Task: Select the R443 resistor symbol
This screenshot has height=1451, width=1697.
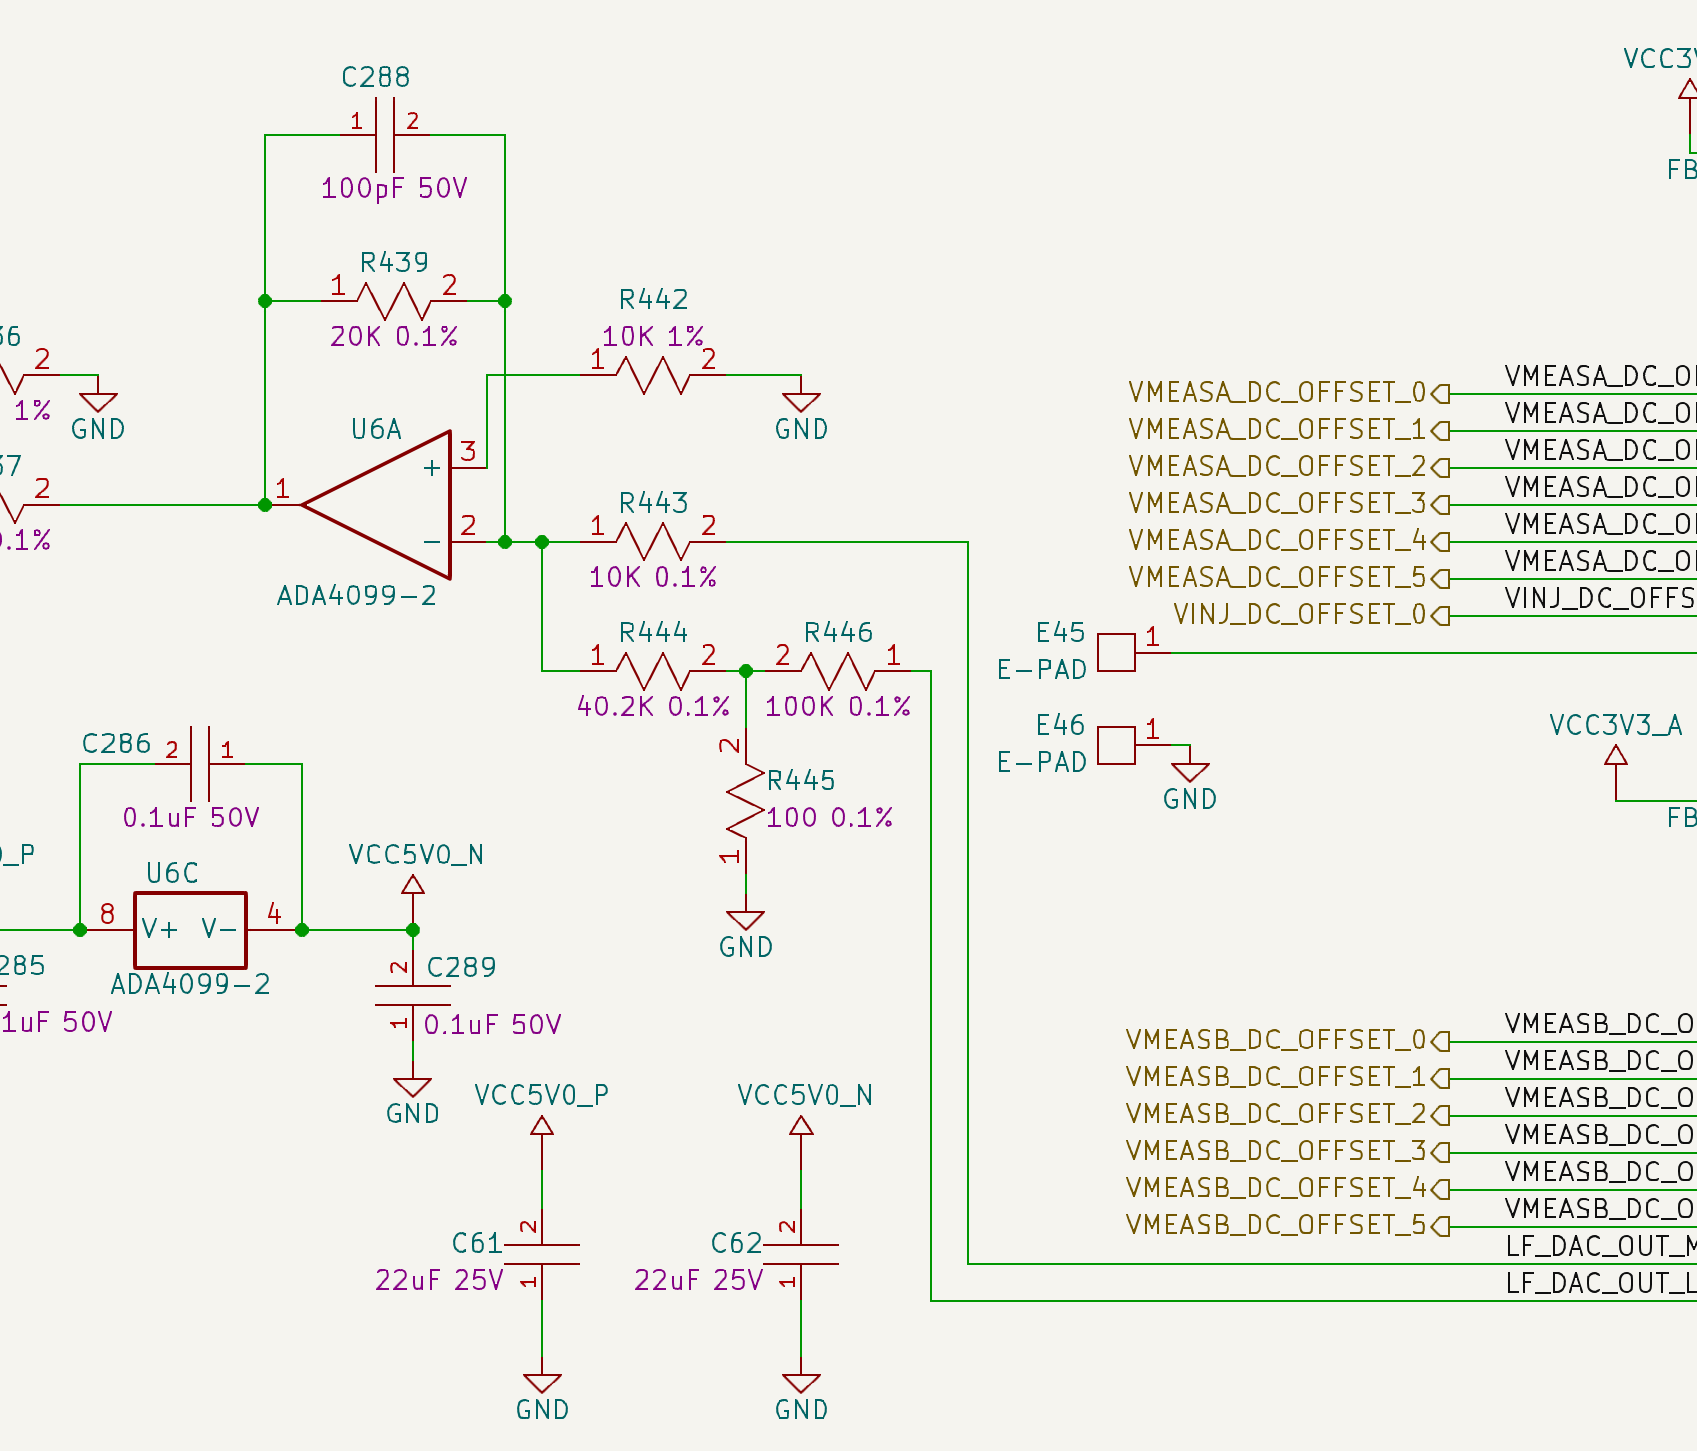Action: (652, 542)
